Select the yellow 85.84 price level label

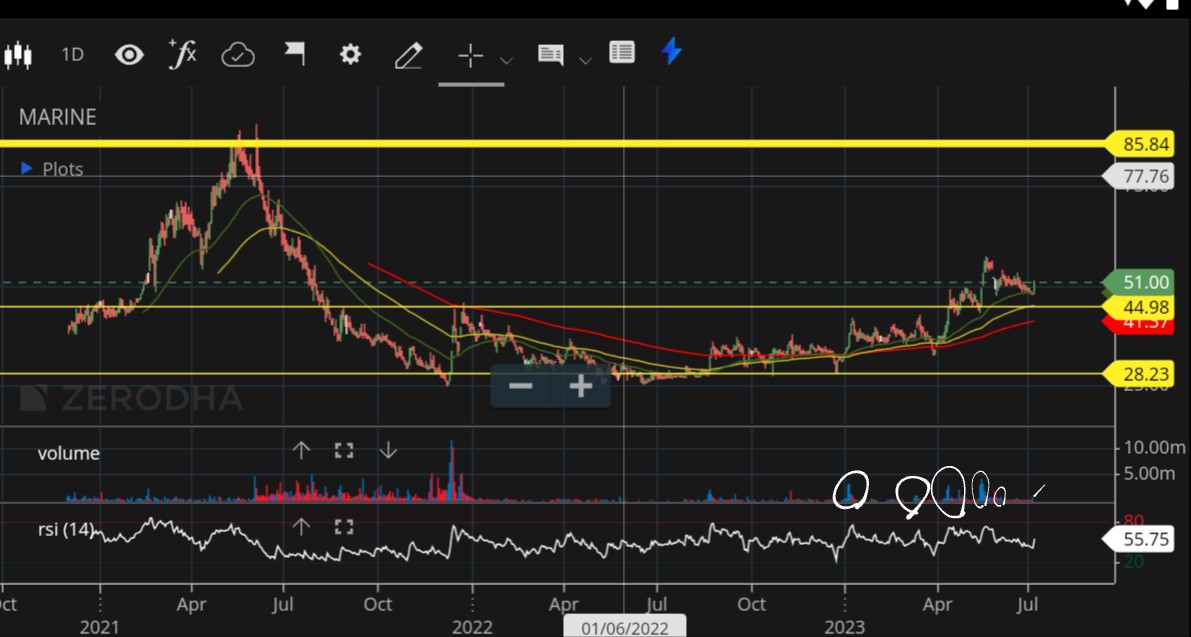pos(1146,144)
